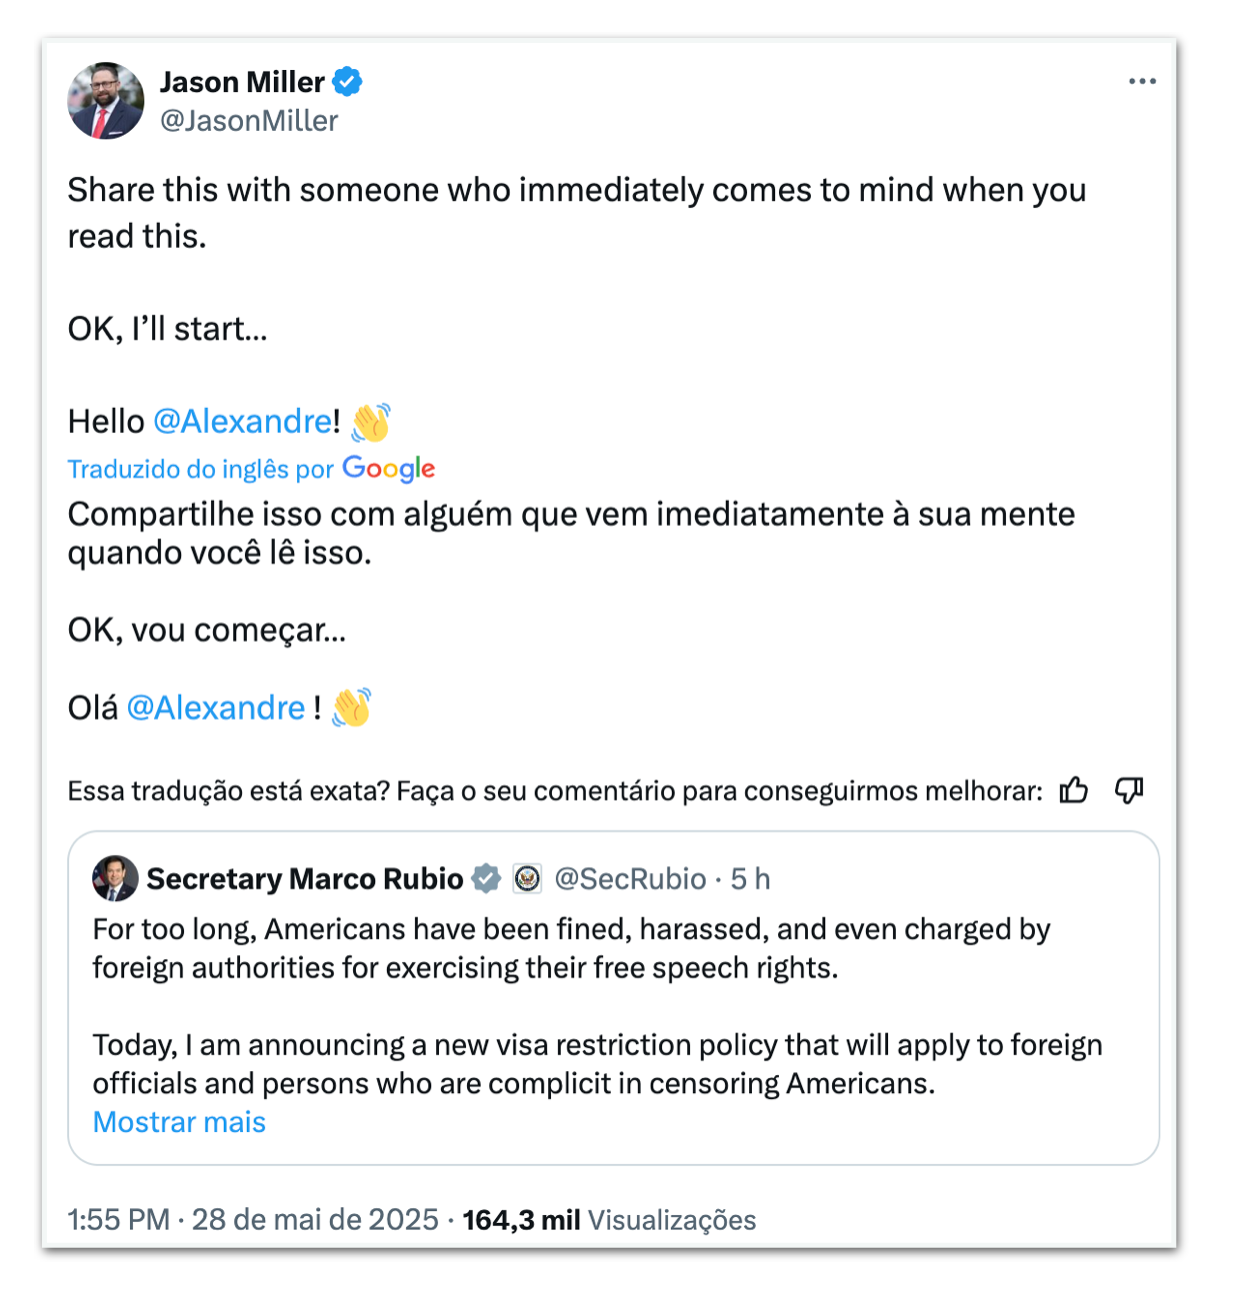Click the 1:55 PM 28 de mai timestamp
The height and width of the screenshot is (1306, 1242).
coord(253,1220)
